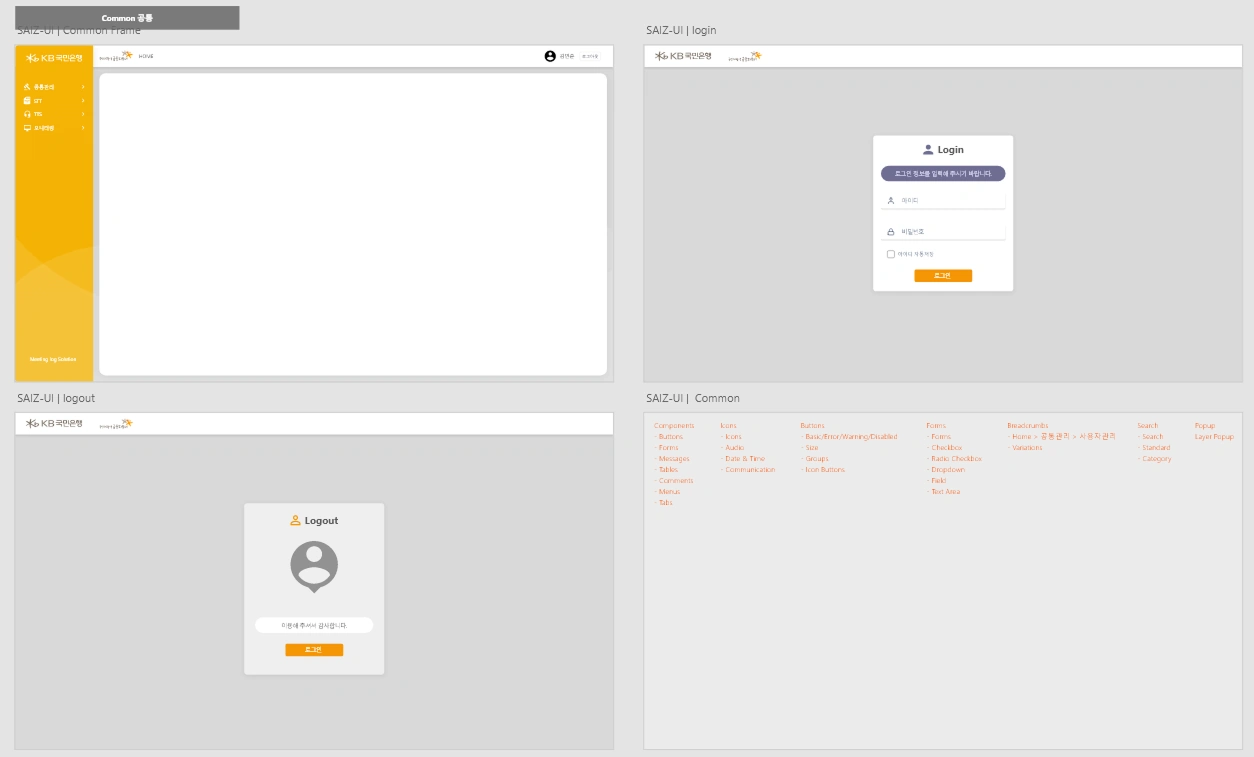The height and width of the screenshot is (757, 1254).
Task: Click the KB logo in the yellow sidebar
Action: pos(54,58)
